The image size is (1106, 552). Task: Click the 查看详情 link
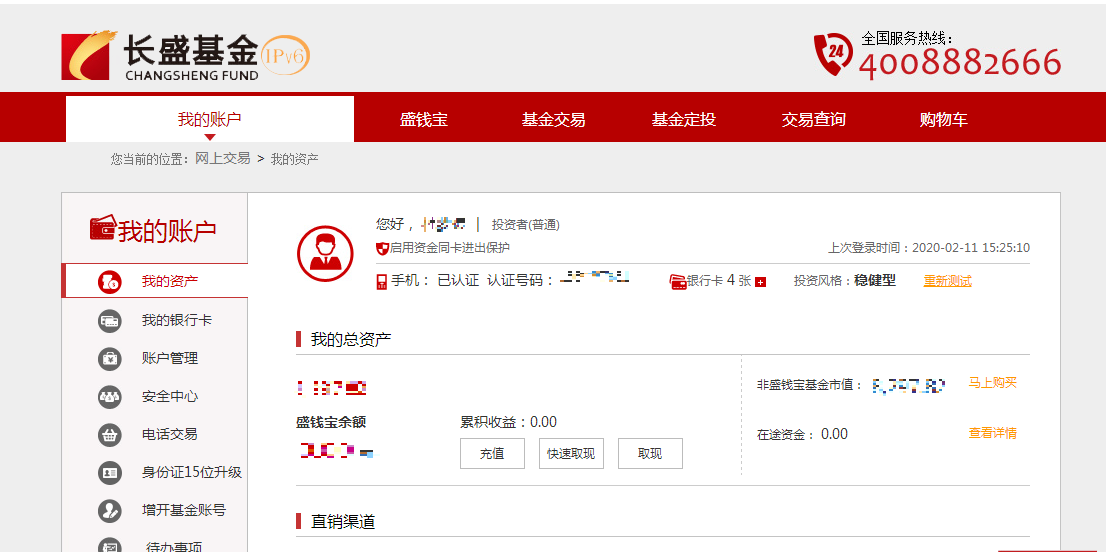click(992, 433)
